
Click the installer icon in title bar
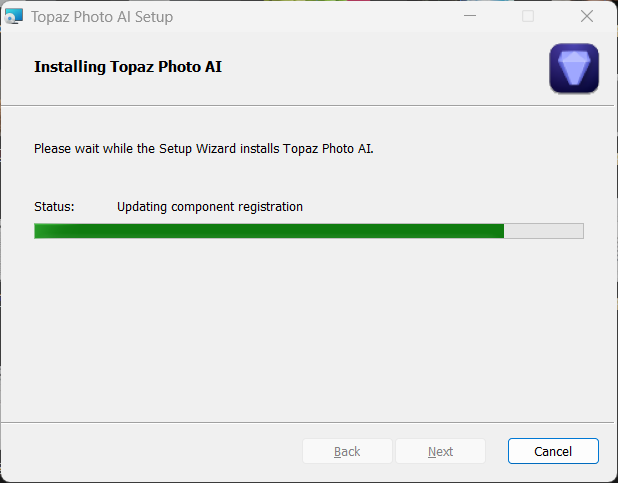(14, 16)
